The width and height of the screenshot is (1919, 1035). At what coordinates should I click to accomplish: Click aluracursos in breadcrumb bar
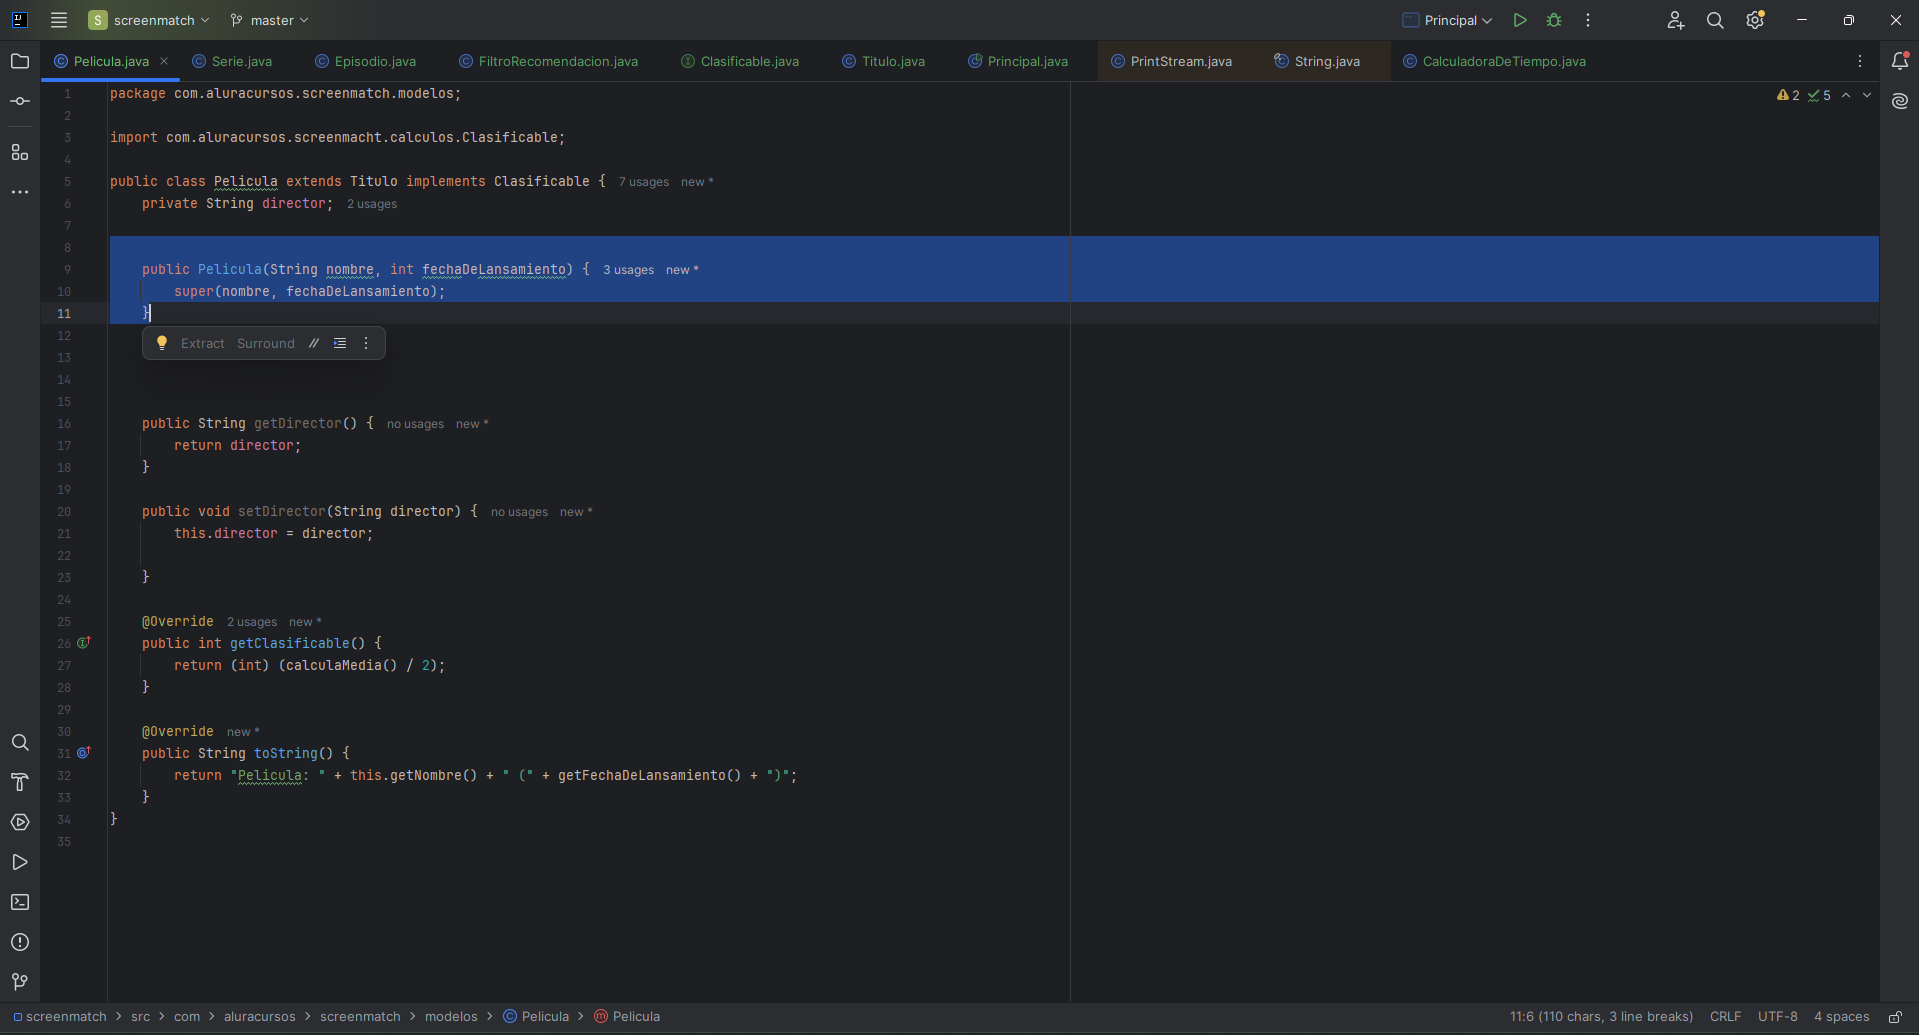click(x=260, y=1017)
